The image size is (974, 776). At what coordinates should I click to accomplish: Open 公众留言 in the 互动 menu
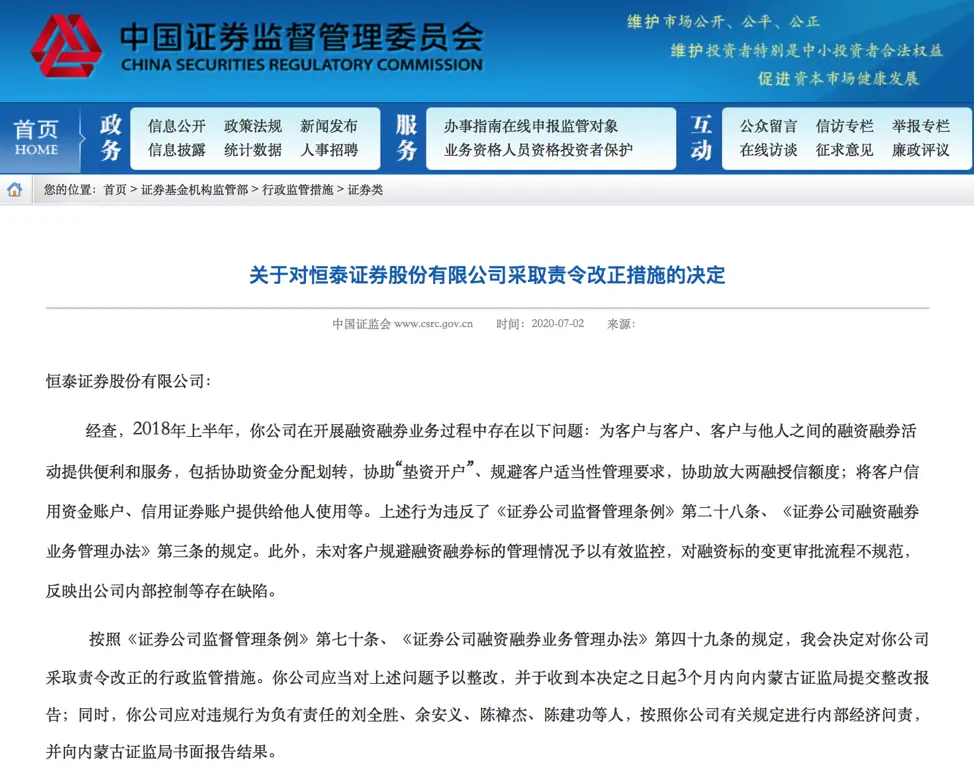tap(768, 126)
